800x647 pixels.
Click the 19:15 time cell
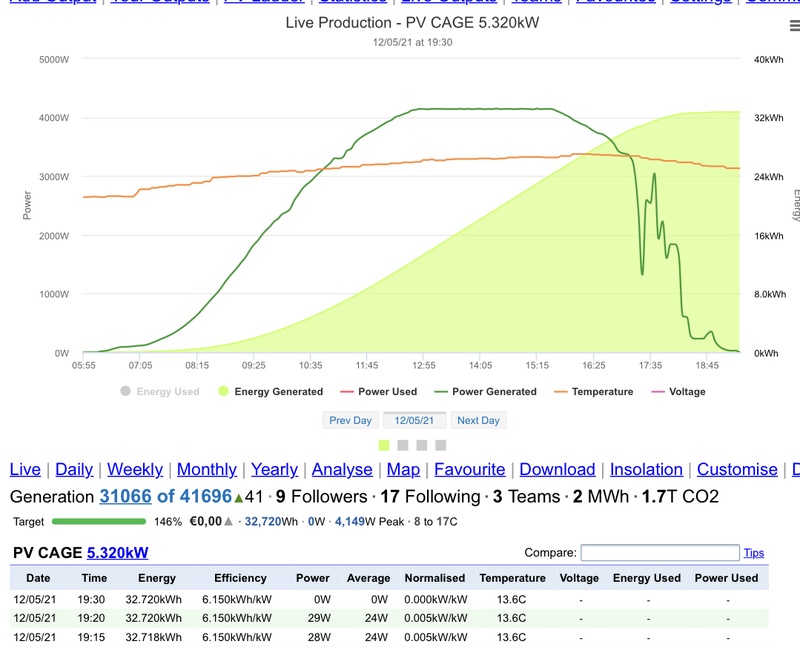(x=91, y=637)
